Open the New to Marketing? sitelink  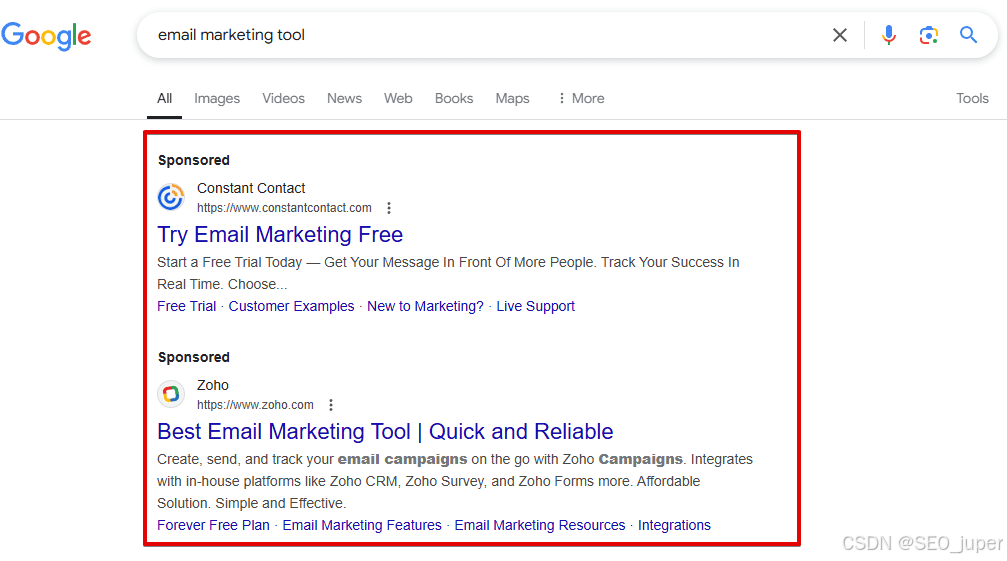(425, 306)
